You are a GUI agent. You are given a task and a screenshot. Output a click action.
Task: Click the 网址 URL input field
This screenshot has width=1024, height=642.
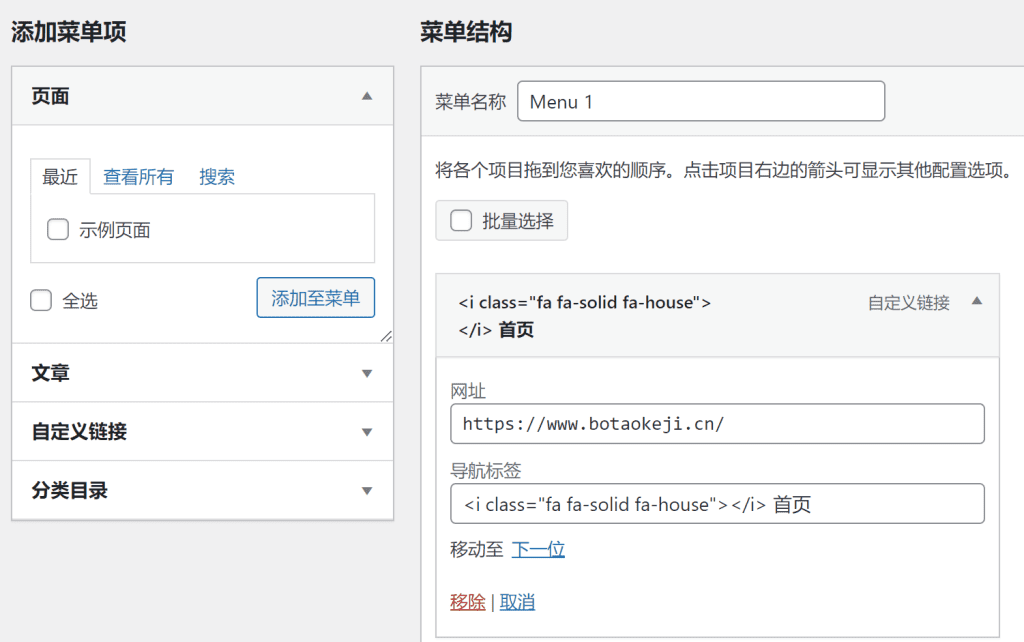pos(717,424)
